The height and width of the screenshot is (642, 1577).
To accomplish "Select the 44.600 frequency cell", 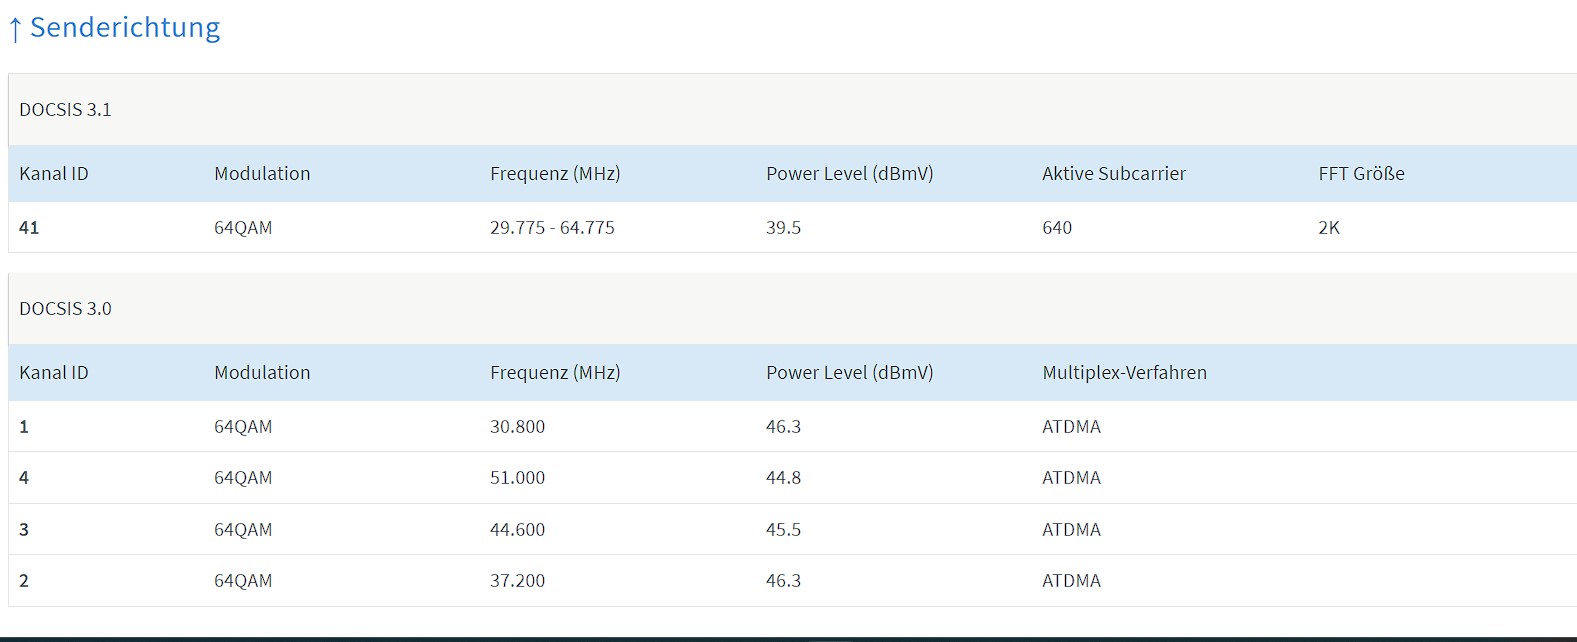I will pyautogui.click(x=517, y=530).
